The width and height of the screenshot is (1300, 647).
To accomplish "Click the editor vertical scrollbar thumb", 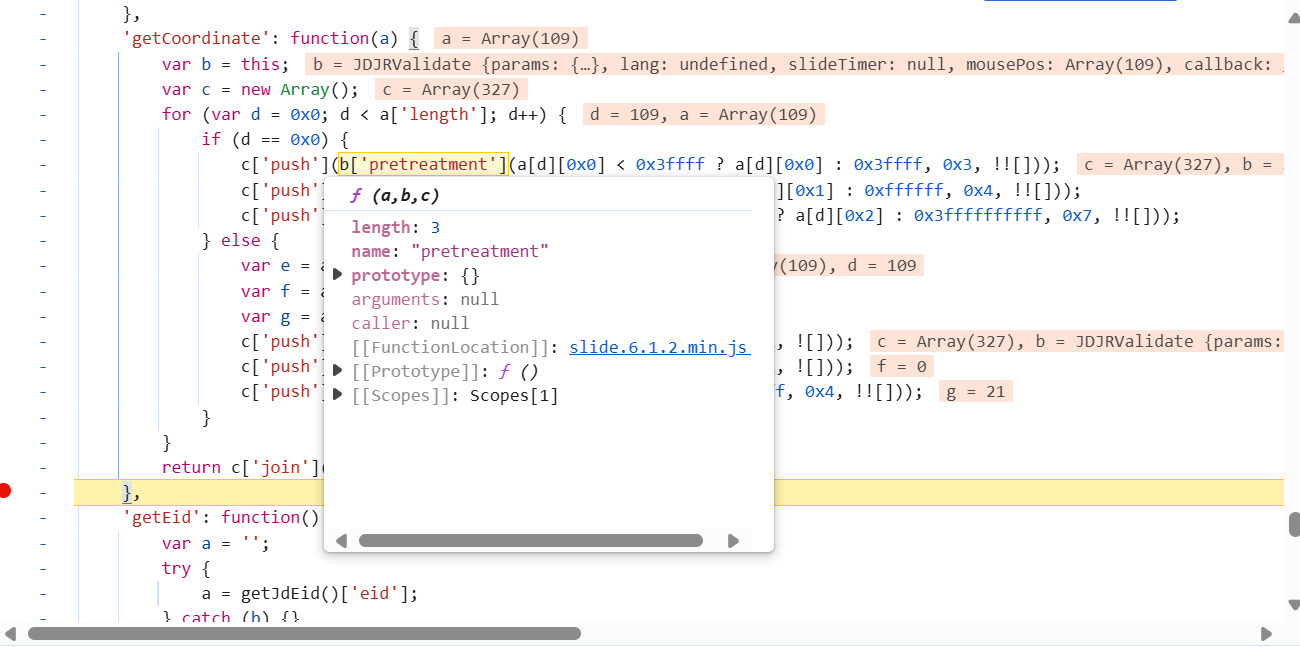I will point(1293,524).
